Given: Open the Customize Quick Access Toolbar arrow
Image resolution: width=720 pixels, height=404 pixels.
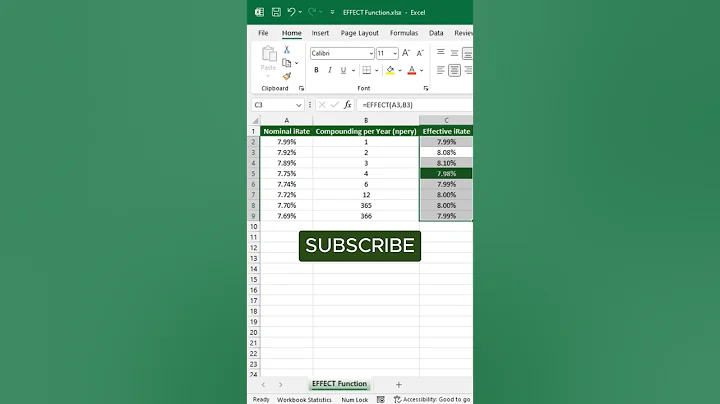Looking at the screenshot, I should click(332, 12).
